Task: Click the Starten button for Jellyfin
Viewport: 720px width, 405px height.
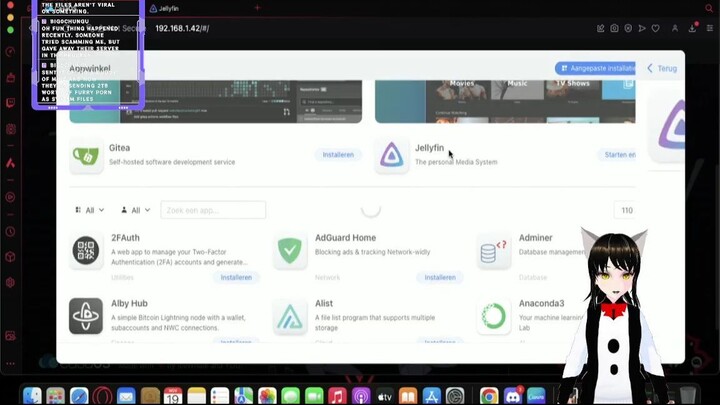Action: [617, 155]
